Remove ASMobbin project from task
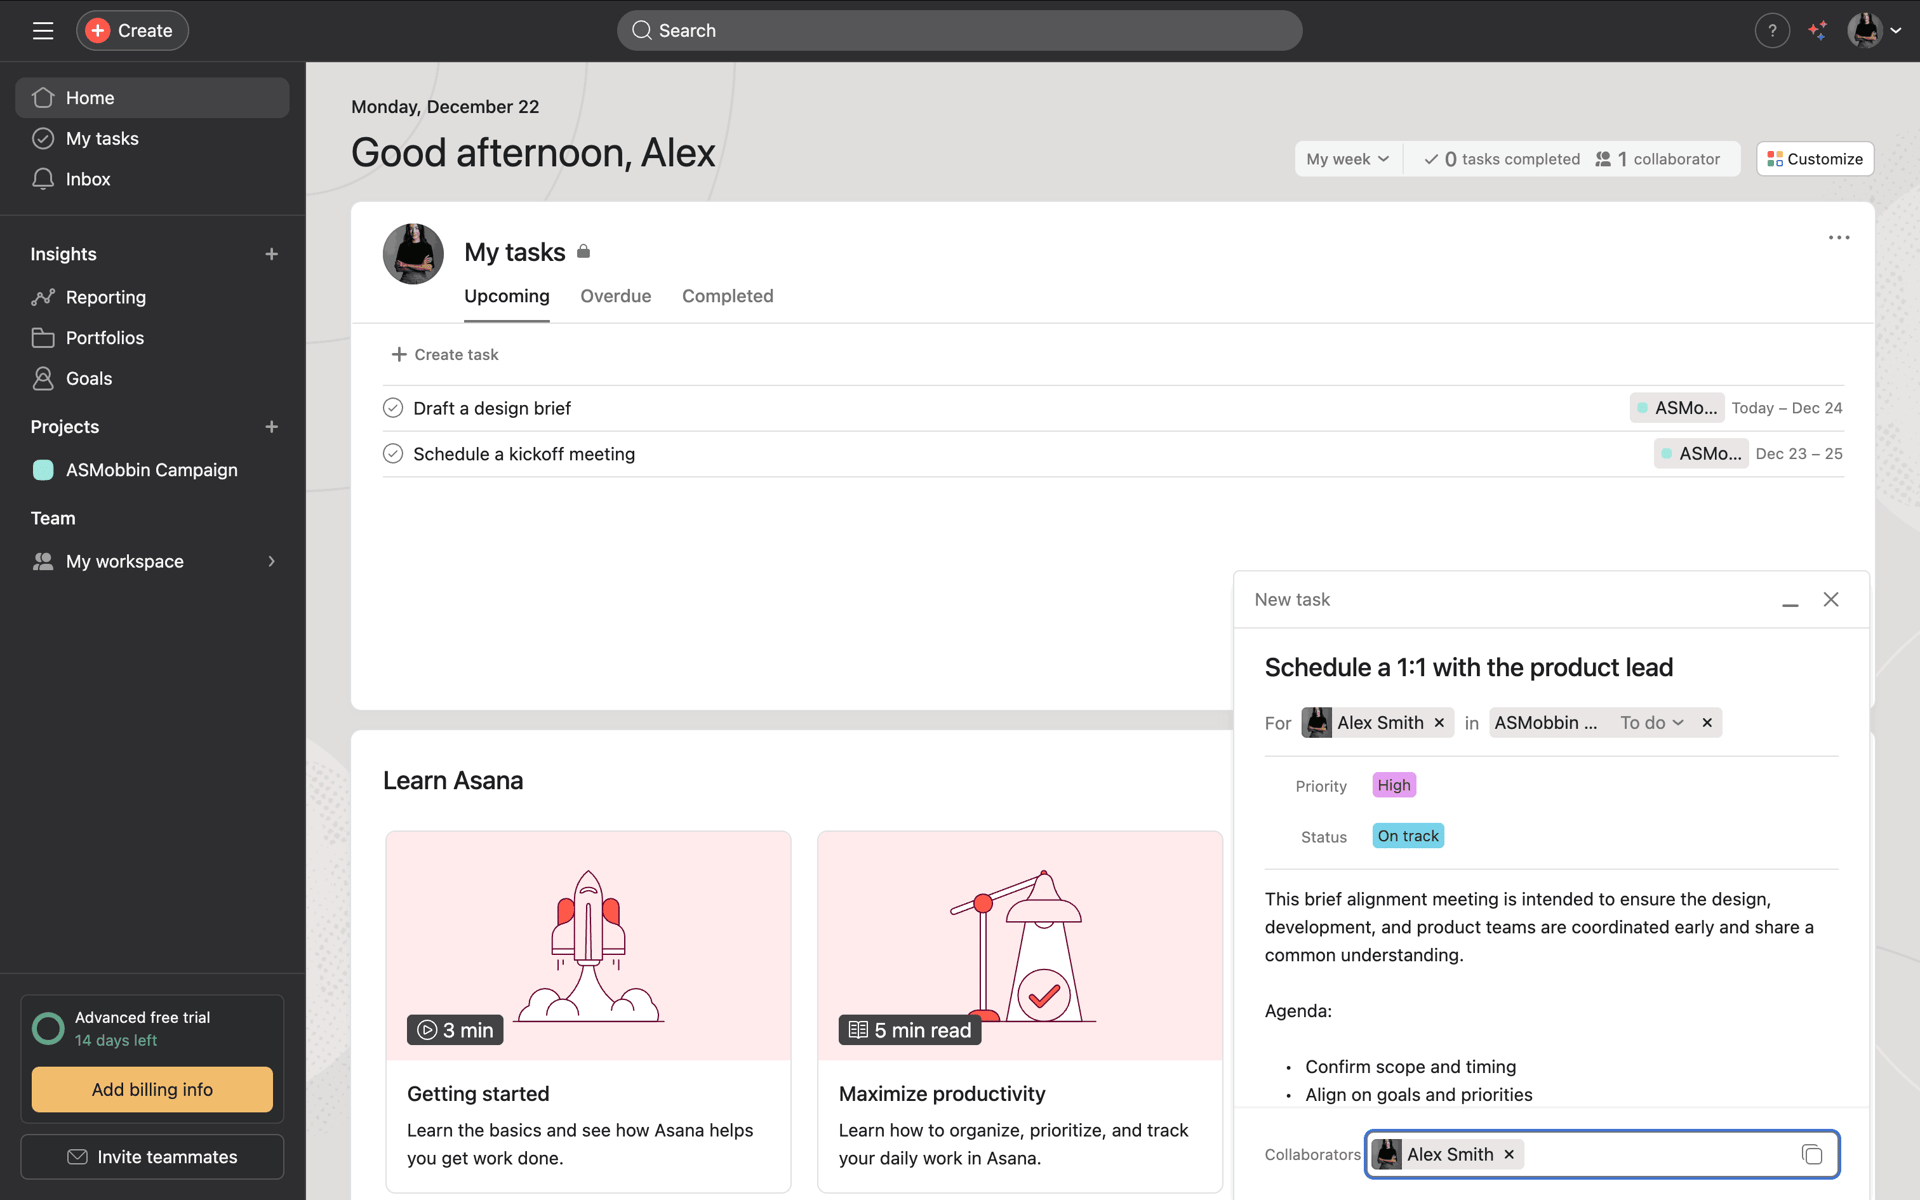The height and width of the screenshot is (1200, 1920). (1707, 723)
